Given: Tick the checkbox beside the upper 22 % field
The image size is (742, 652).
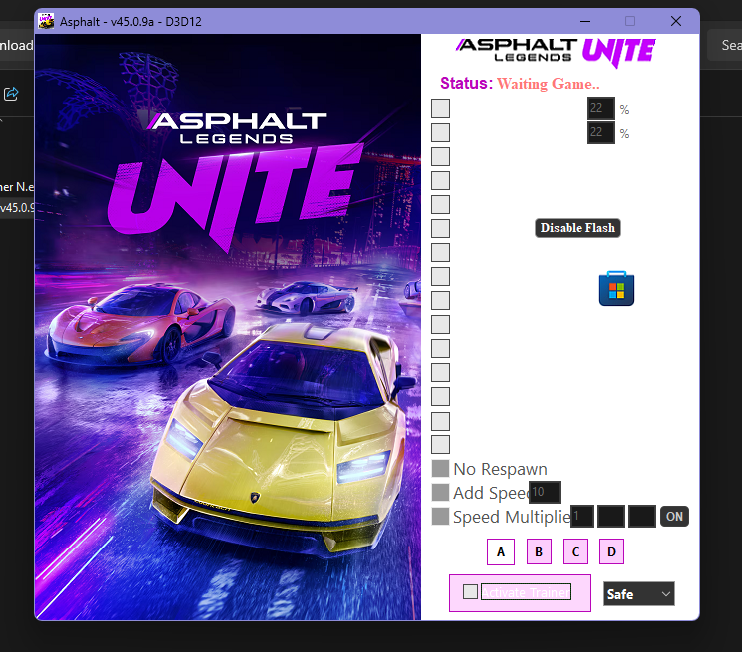Looking at the screenshot, I should 440,108.
